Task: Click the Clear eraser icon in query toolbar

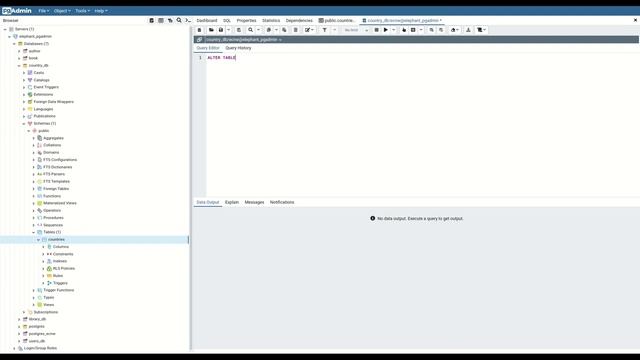Action: (x=453, y=30)
